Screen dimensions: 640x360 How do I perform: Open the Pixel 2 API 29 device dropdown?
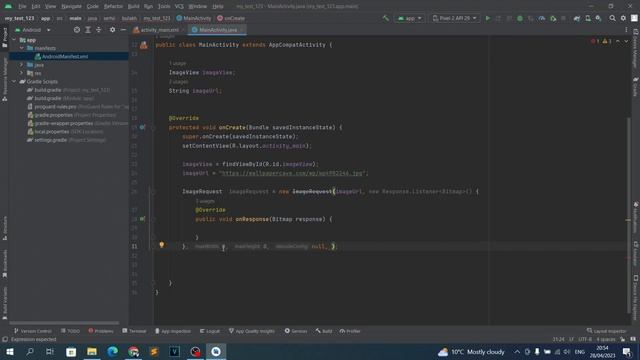point(454,18)
